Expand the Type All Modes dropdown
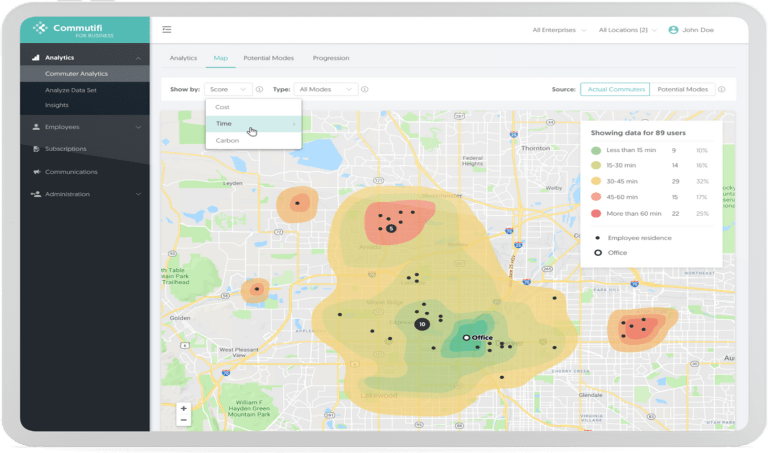 pos(327,89)
